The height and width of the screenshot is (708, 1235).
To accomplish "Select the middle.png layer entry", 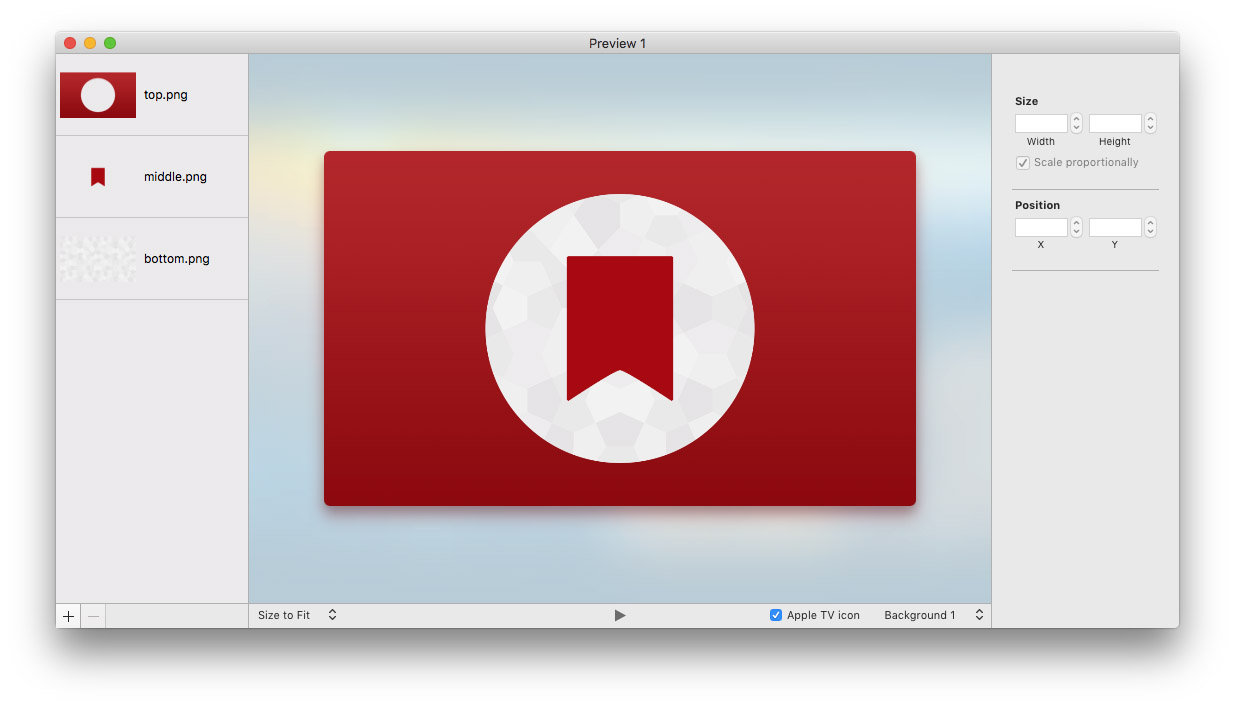I will [175, 176].
